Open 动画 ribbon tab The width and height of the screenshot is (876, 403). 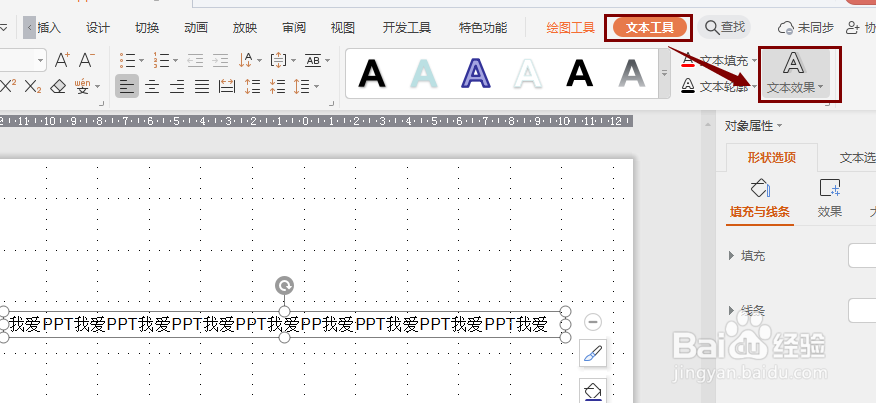pos(196,27)
